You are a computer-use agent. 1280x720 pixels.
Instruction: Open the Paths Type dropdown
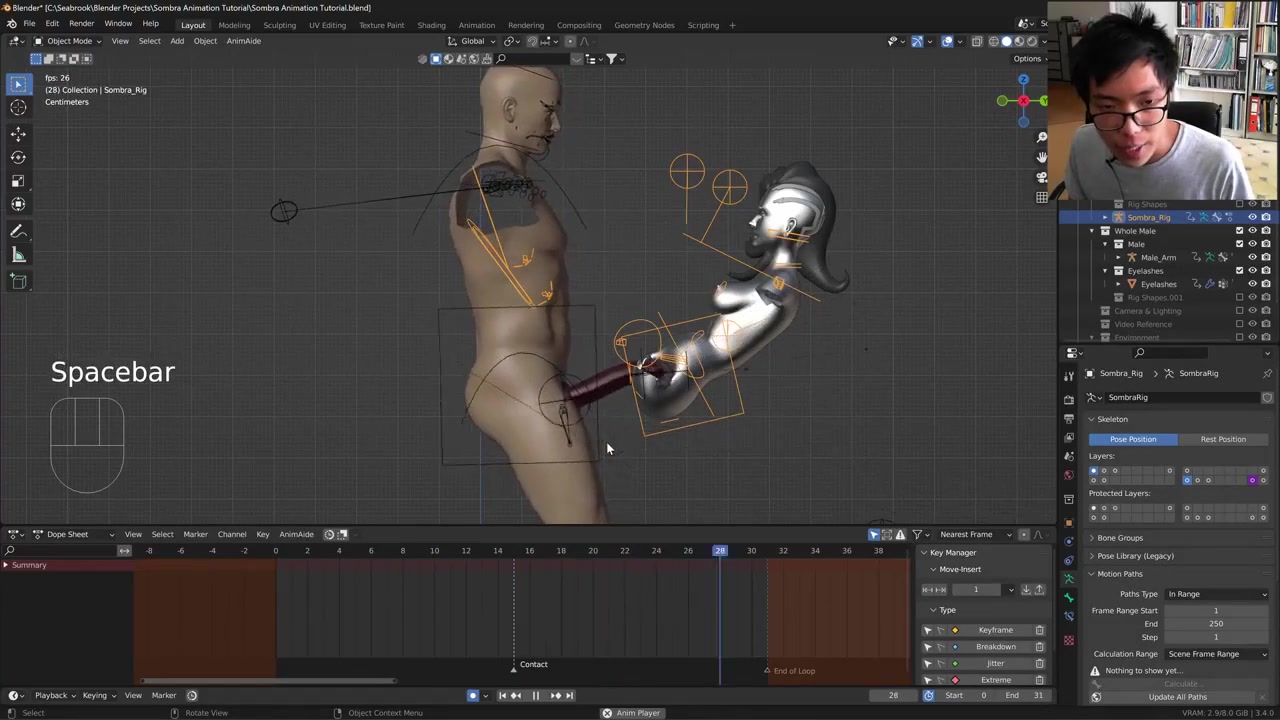pos(1216,594)
